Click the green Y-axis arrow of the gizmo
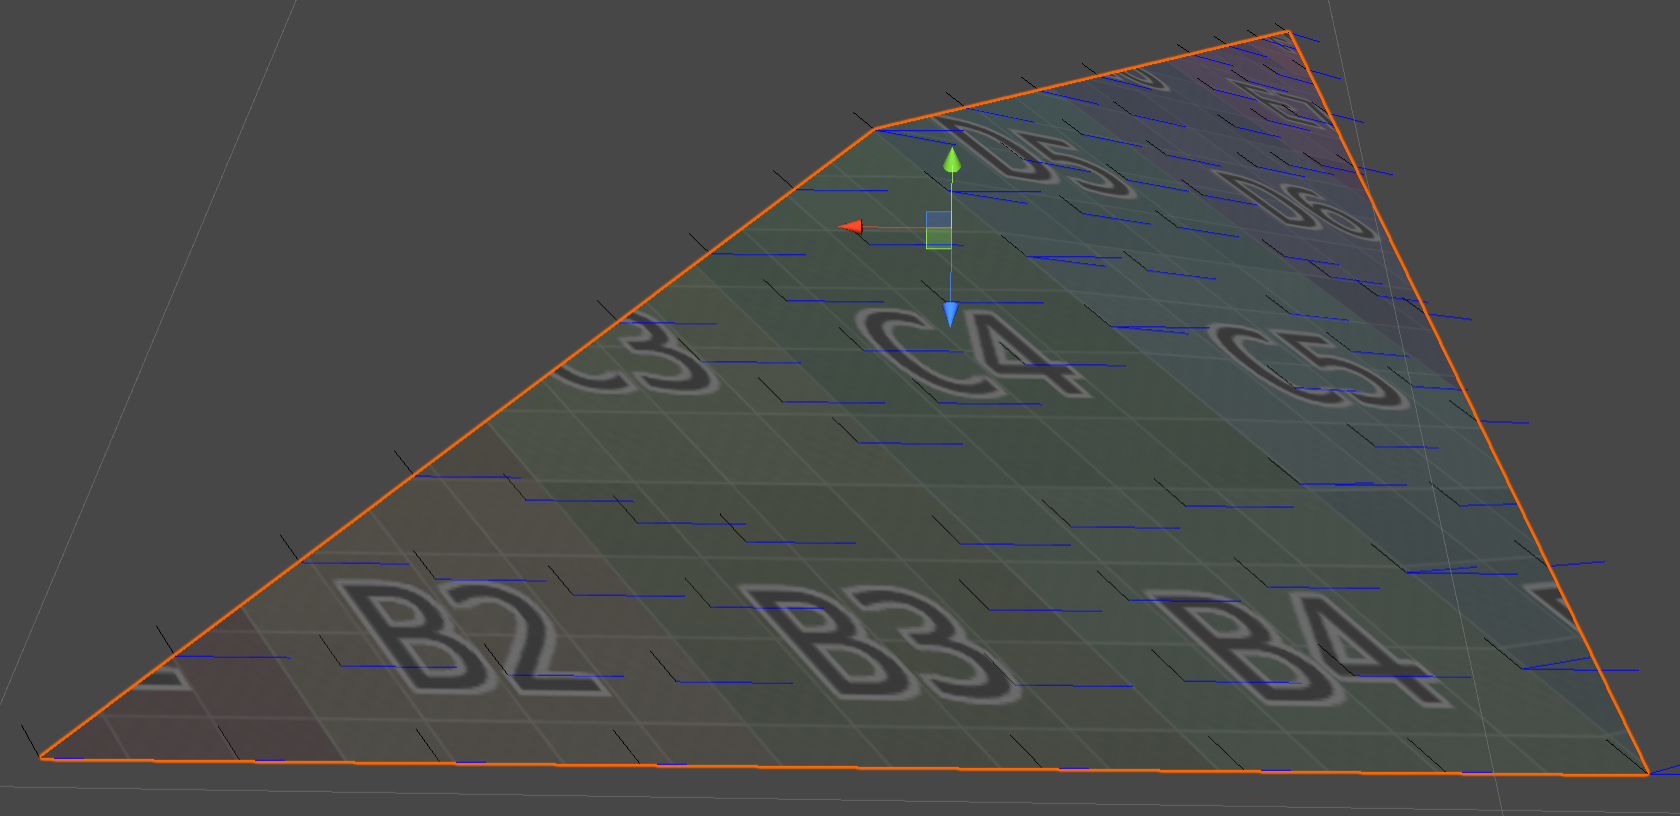 [x=952, y=160]
